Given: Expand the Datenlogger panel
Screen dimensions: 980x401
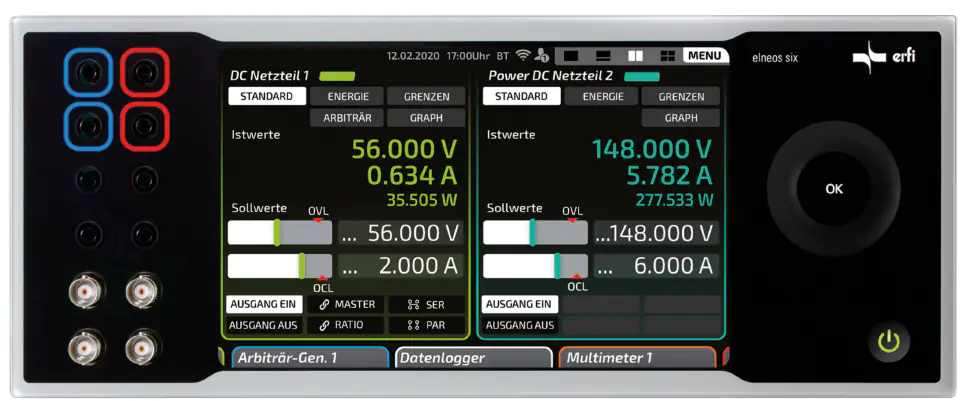Looking at the screenshot, I should tap(474, 358).
